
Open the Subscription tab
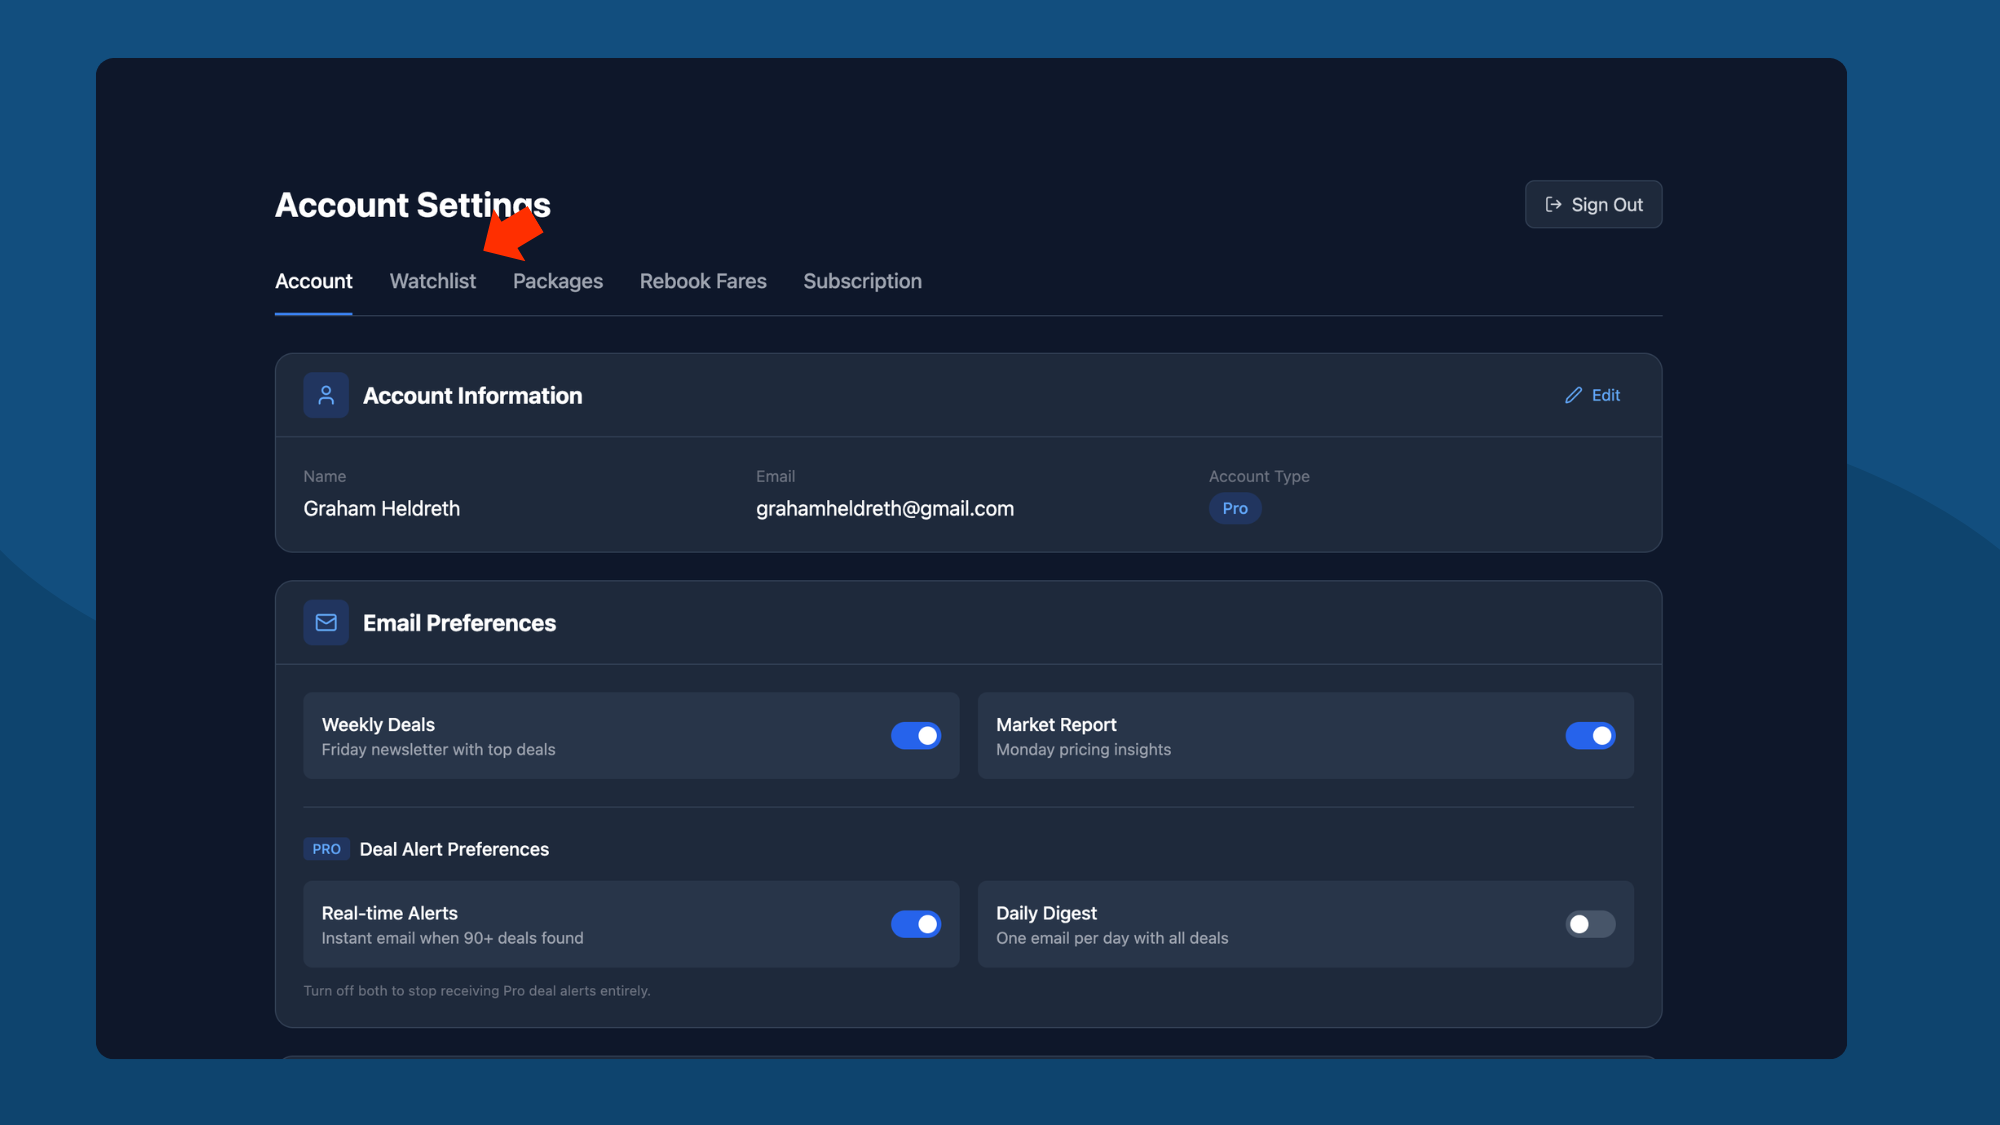pos(862,281)
